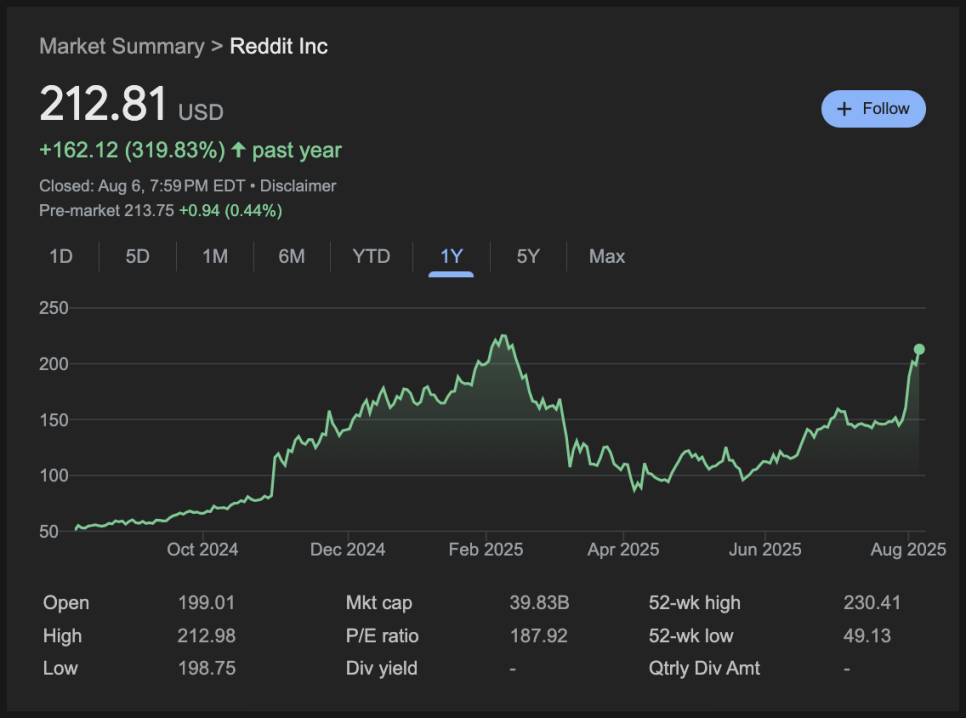
Task: Click the Feb 2025 axis label
Action: click(485, 549)
